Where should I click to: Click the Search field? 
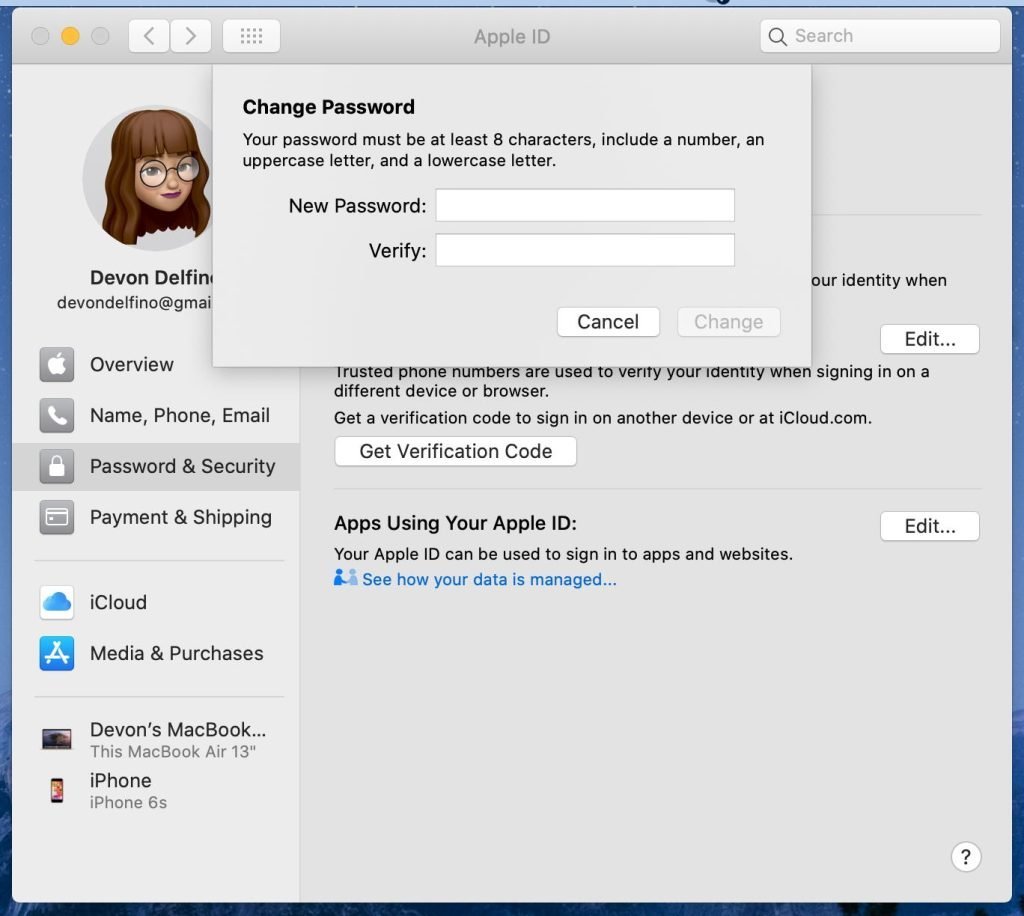pos(880,36)
